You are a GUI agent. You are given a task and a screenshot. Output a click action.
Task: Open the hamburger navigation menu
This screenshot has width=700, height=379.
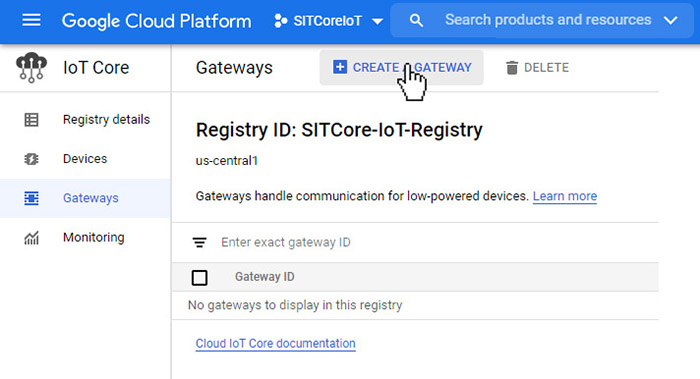click(x=31, y=20)
